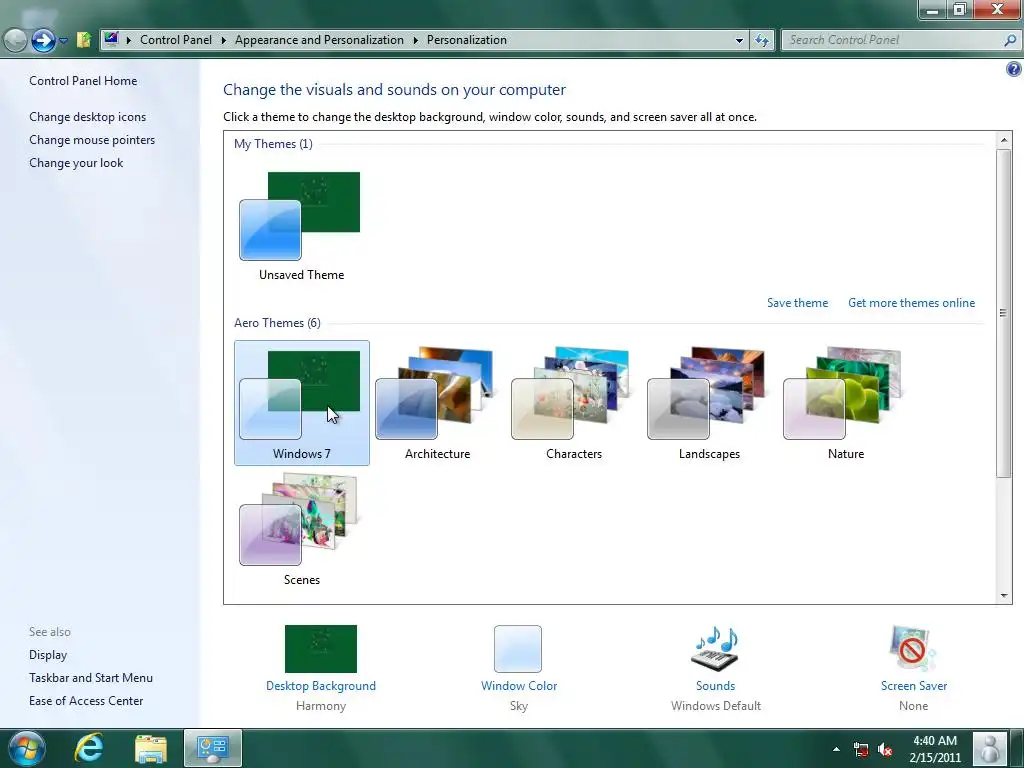1024x768 pixels.
Task: Open the Sounds keyboard and notes icon
Action: pyautogui.click(x=715, y=648)
